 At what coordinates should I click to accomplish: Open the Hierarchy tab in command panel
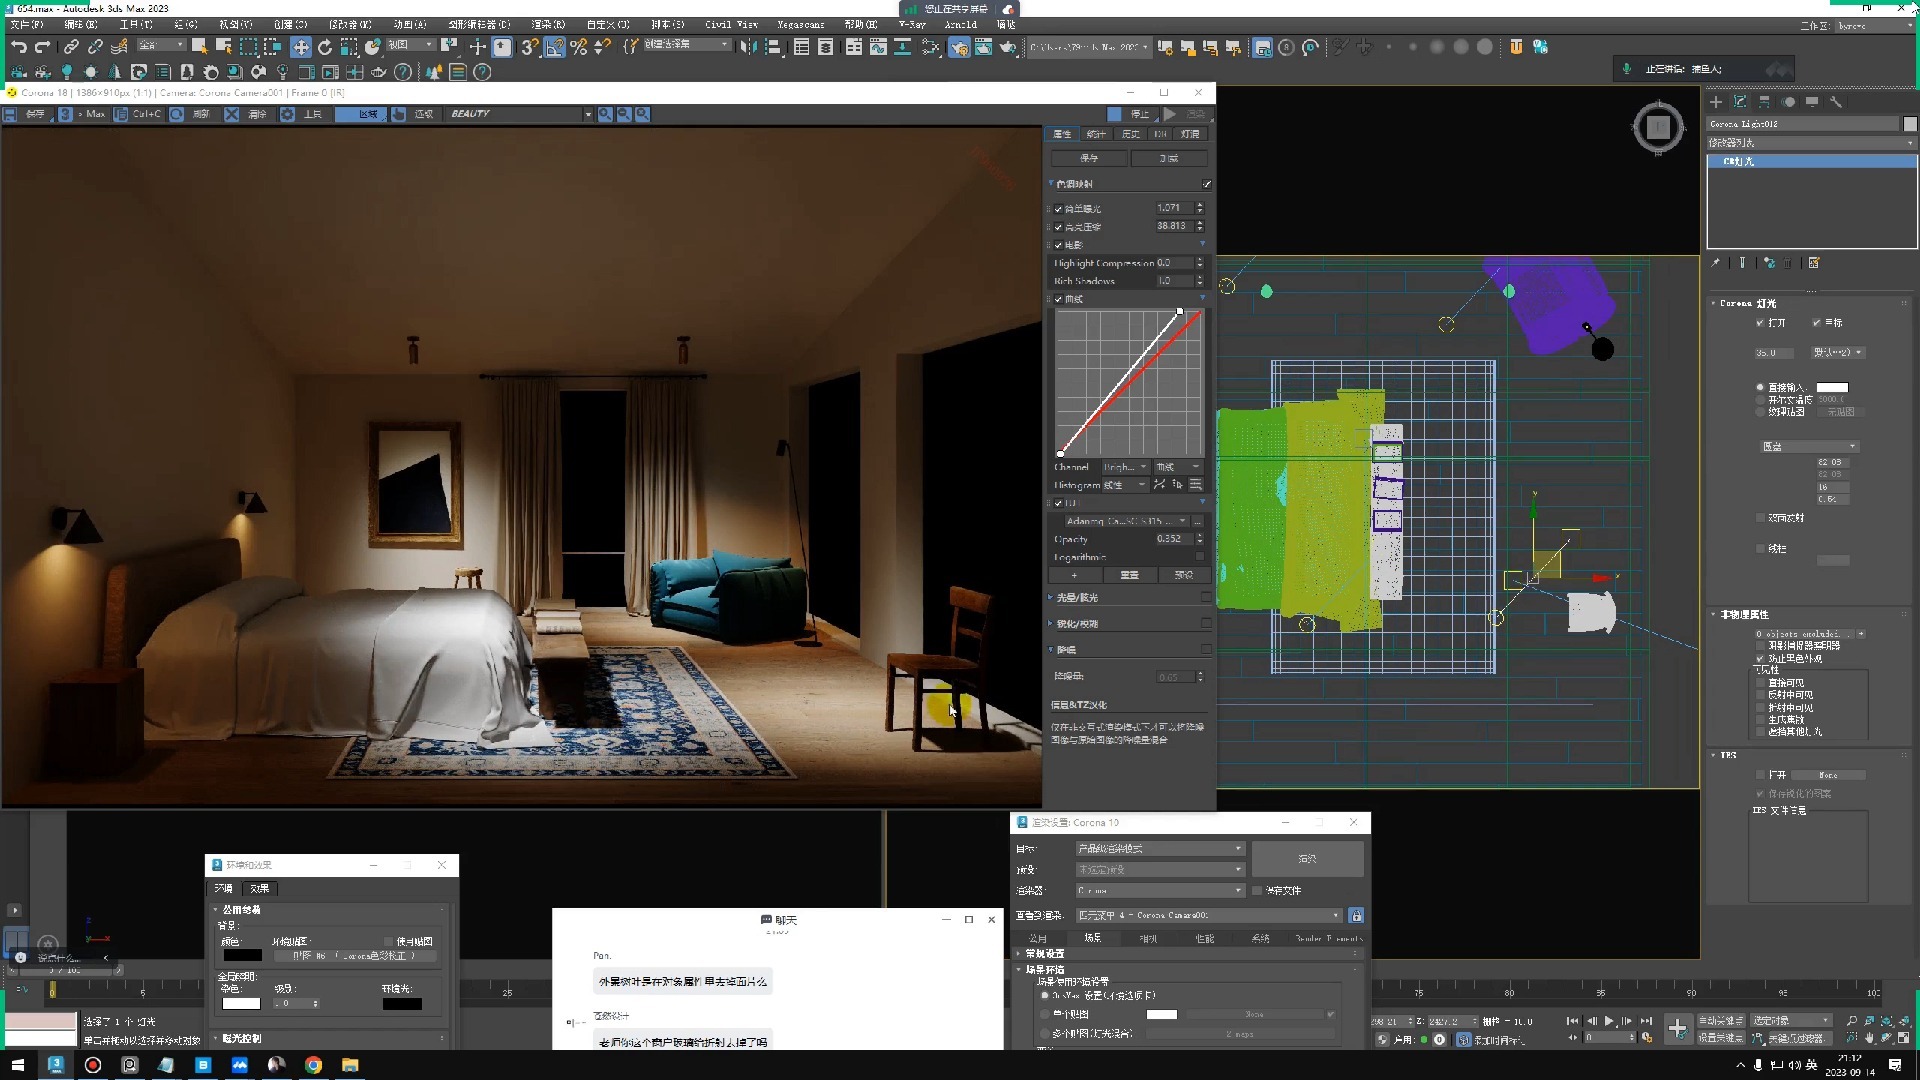tap(1764, 102)
